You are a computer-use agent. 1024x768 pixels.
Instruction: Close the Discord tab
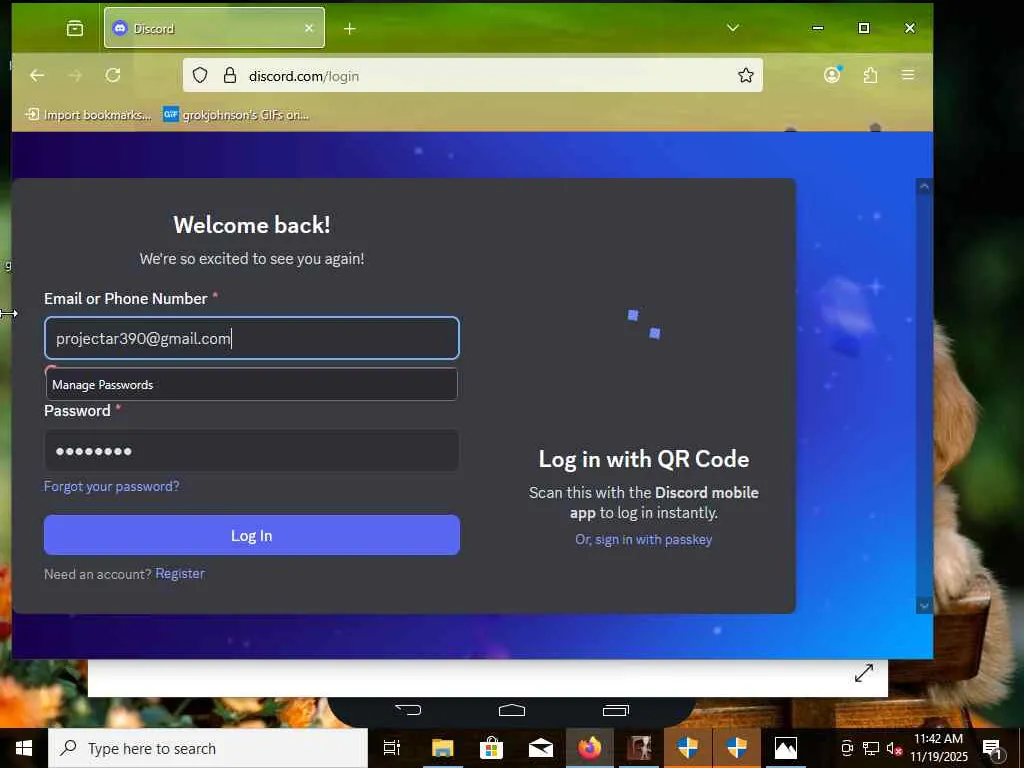pos(309,28)
